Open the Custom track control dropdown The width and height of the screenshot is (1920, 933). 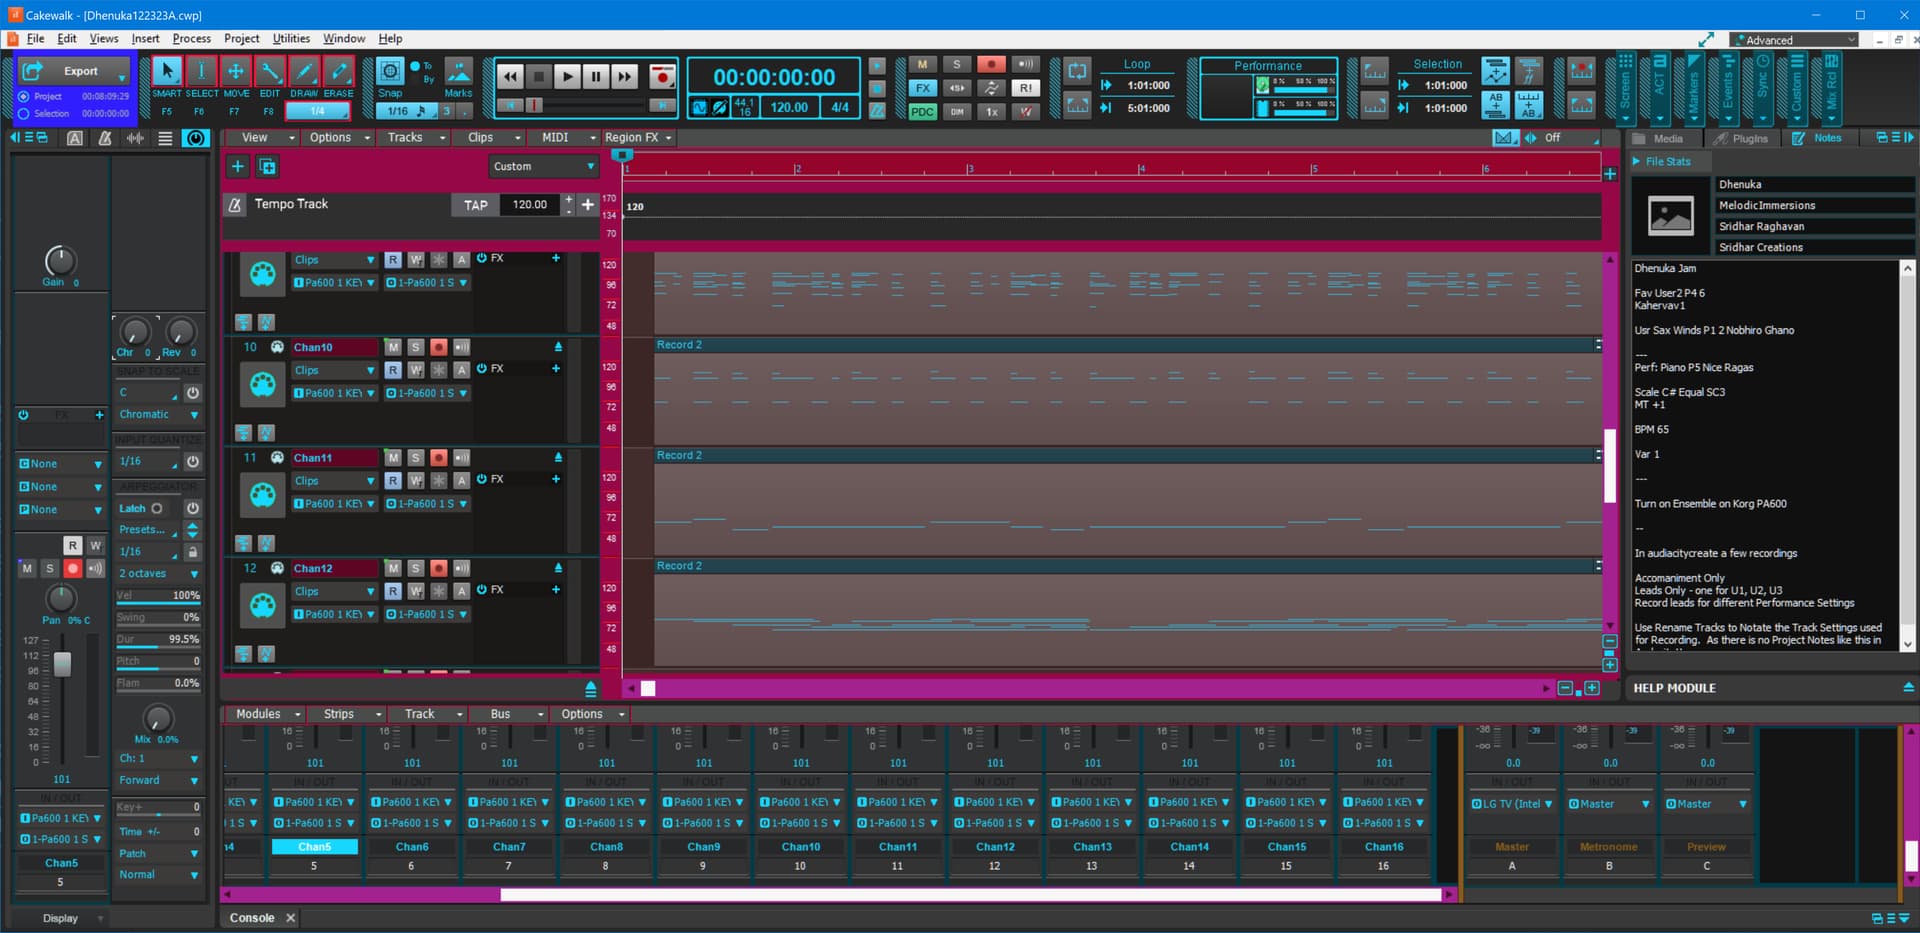[x=544, y=167]
